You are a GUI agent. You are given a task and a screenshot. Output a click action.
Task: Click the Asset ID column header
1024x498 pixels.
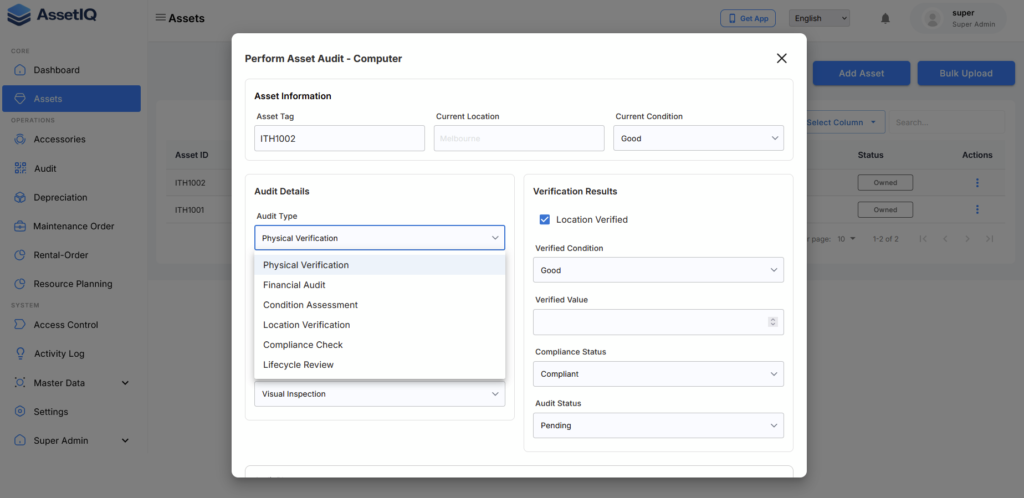pos(191,155)
